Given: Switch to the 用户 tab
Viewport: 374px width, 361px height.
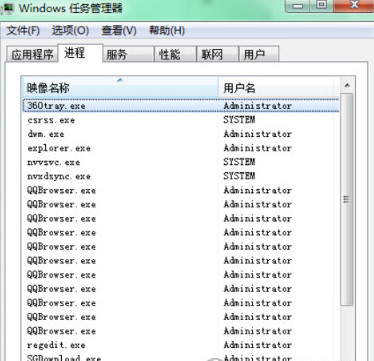Looking at the screenshot, I should click(x=259, y=54).
